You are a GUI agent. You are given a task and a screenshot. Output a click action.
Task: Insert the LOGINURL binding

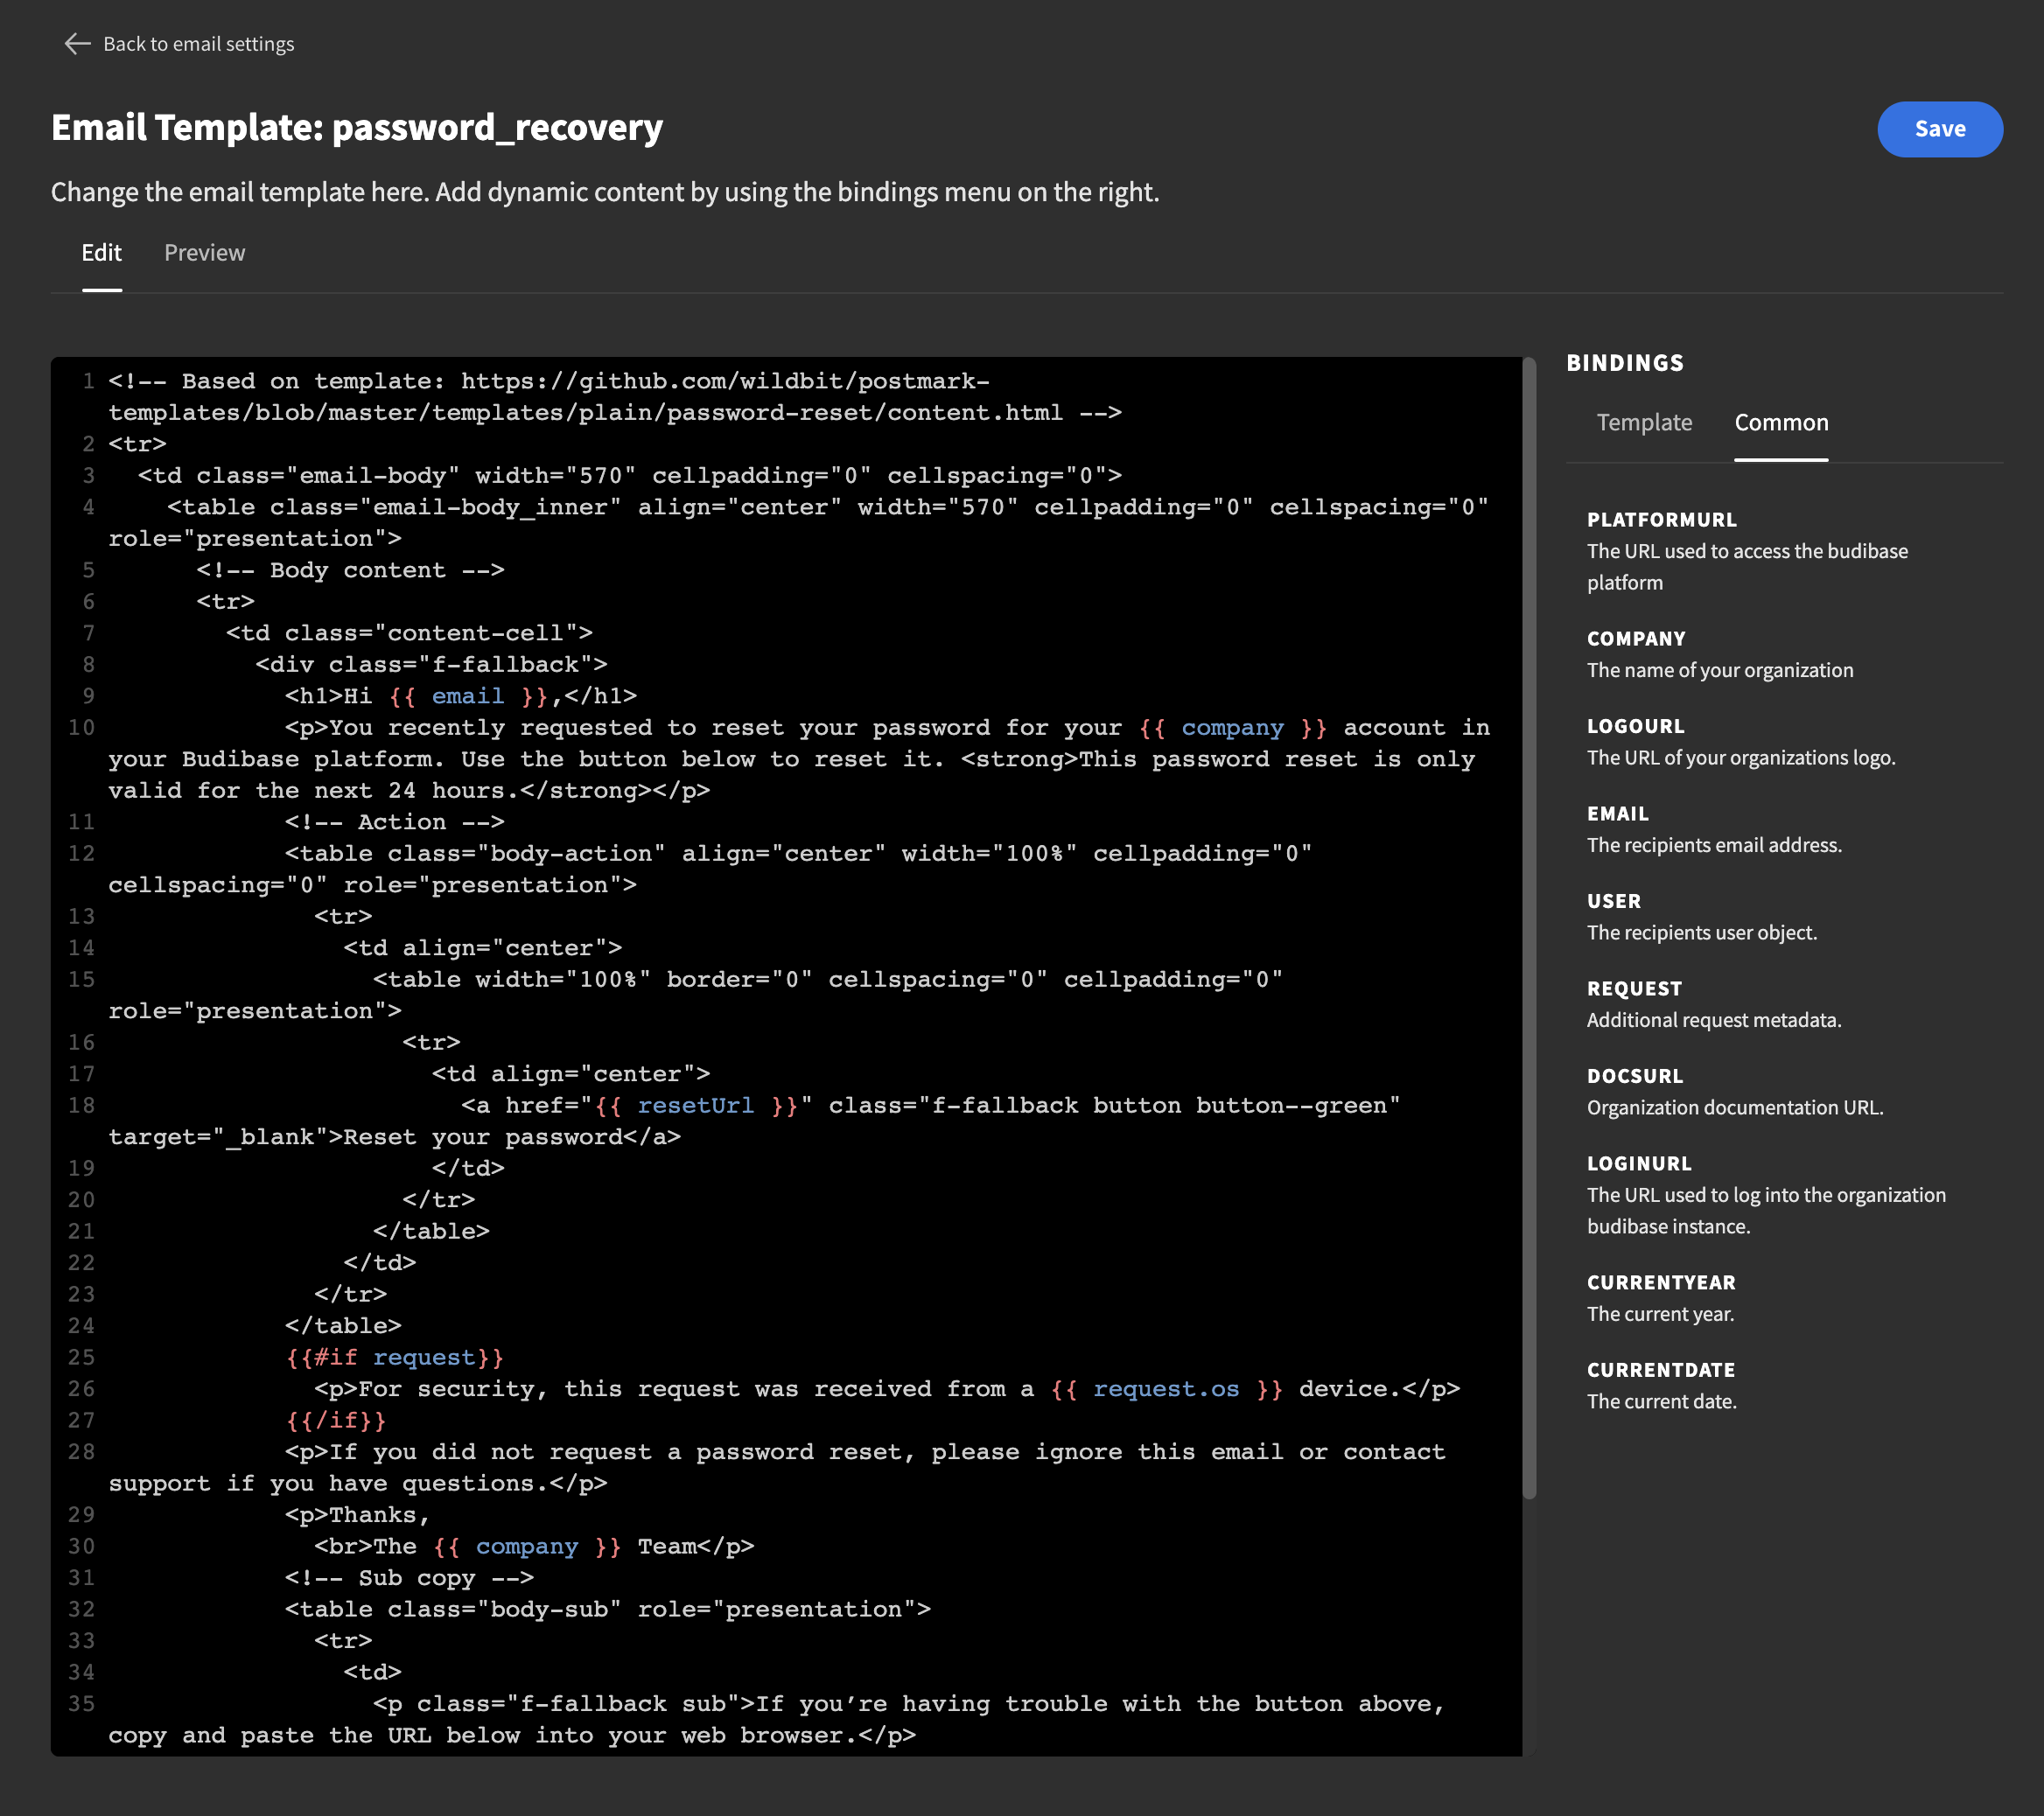pos(1638,1164)
